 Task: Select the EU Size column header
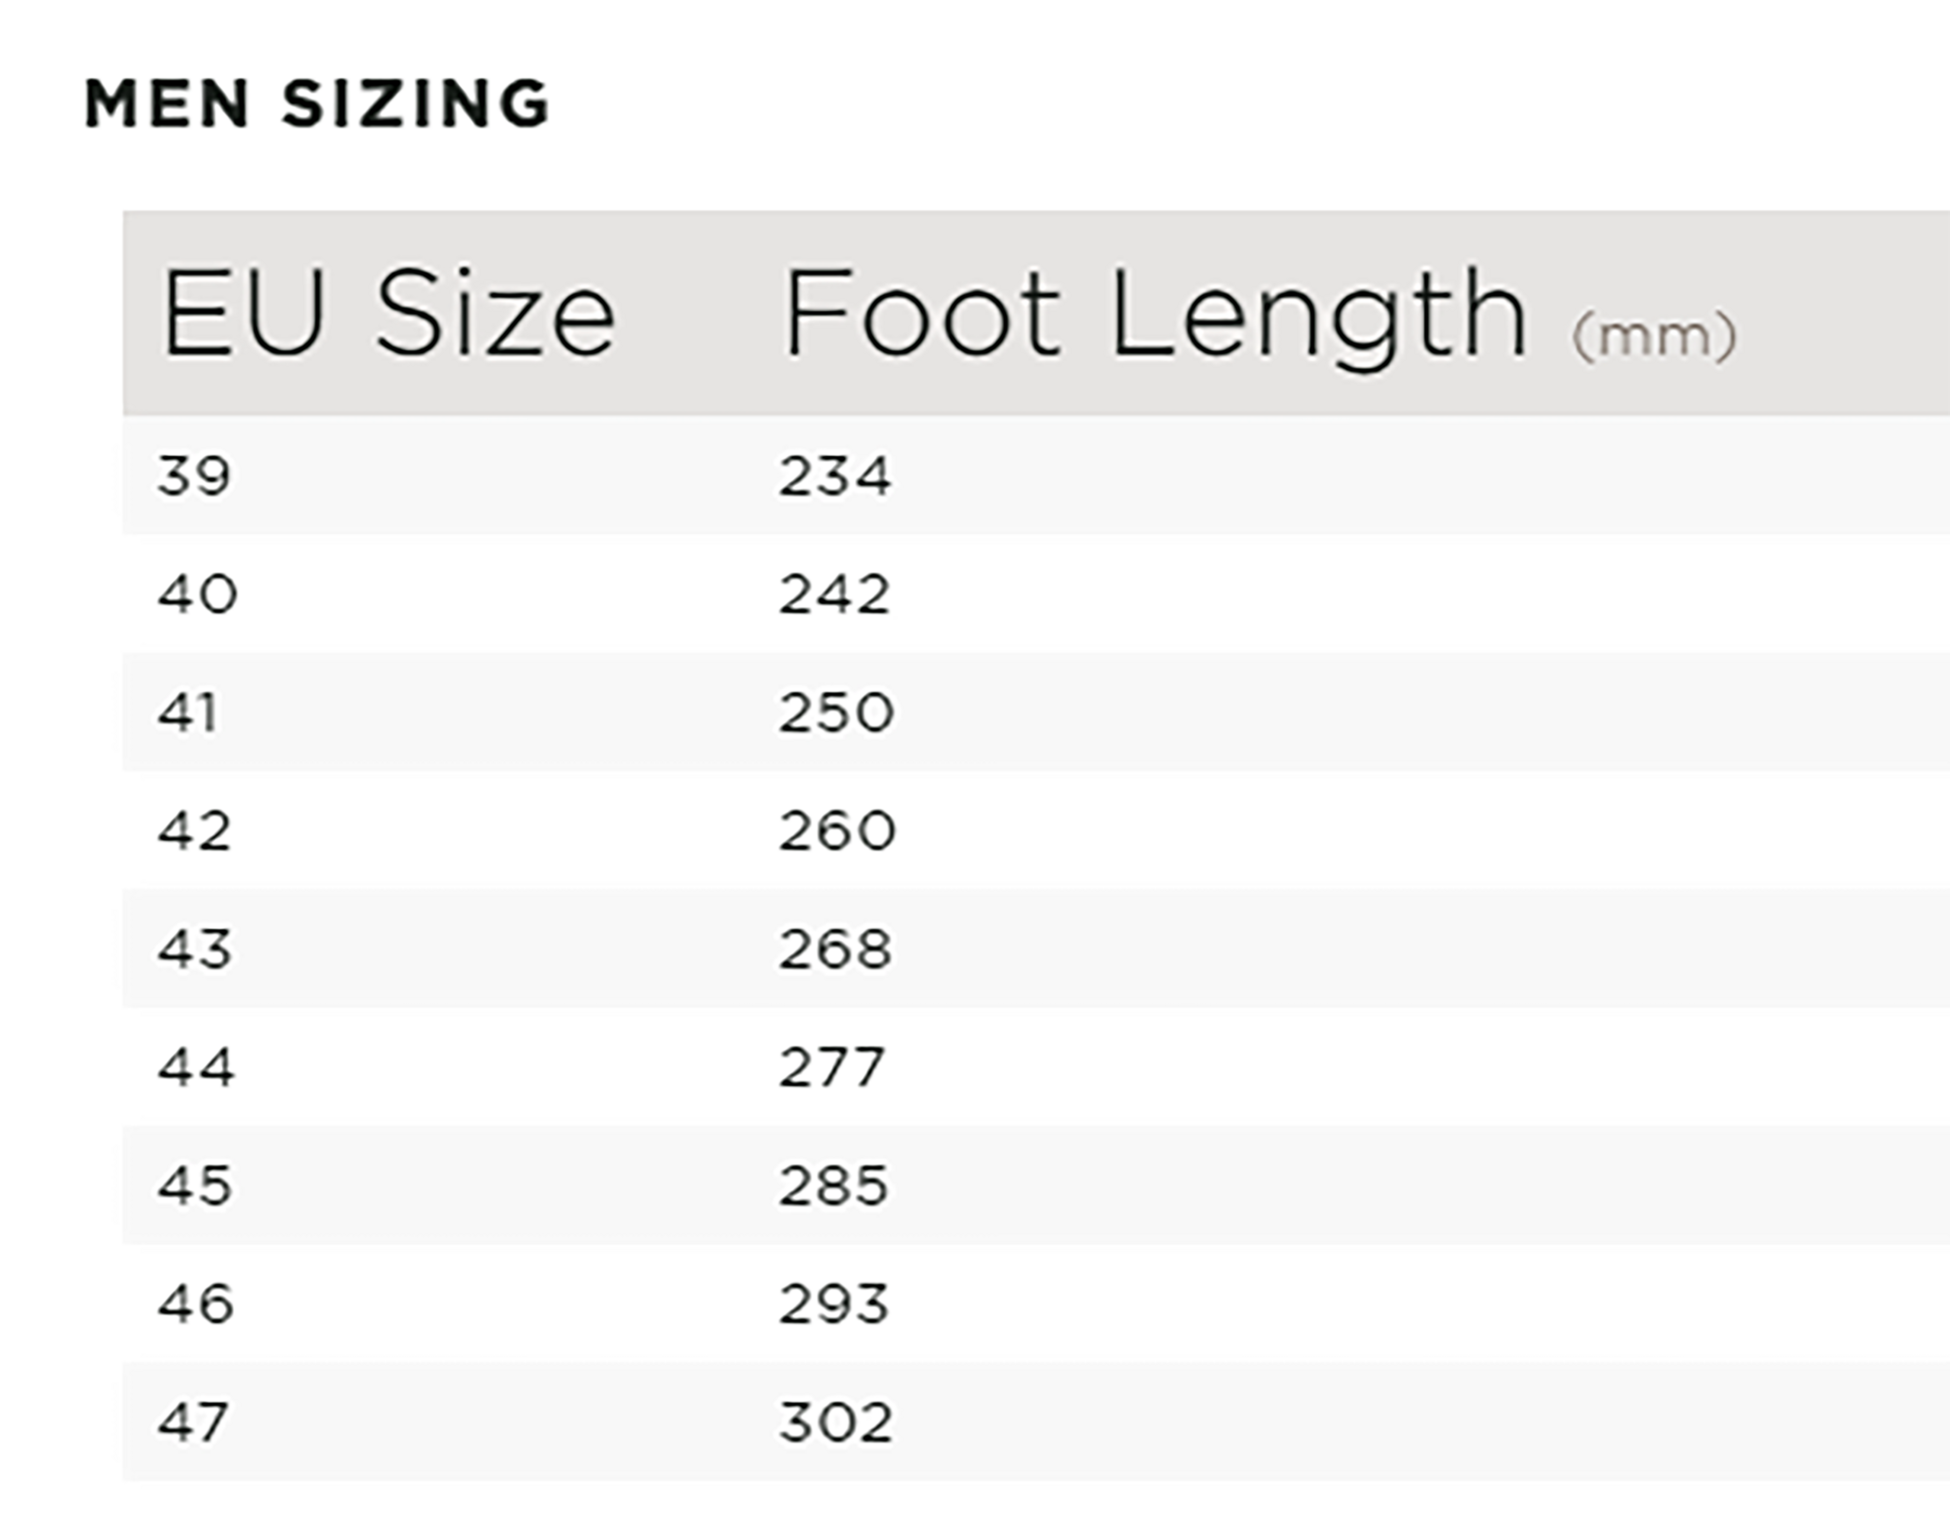(x=388, y=315)
